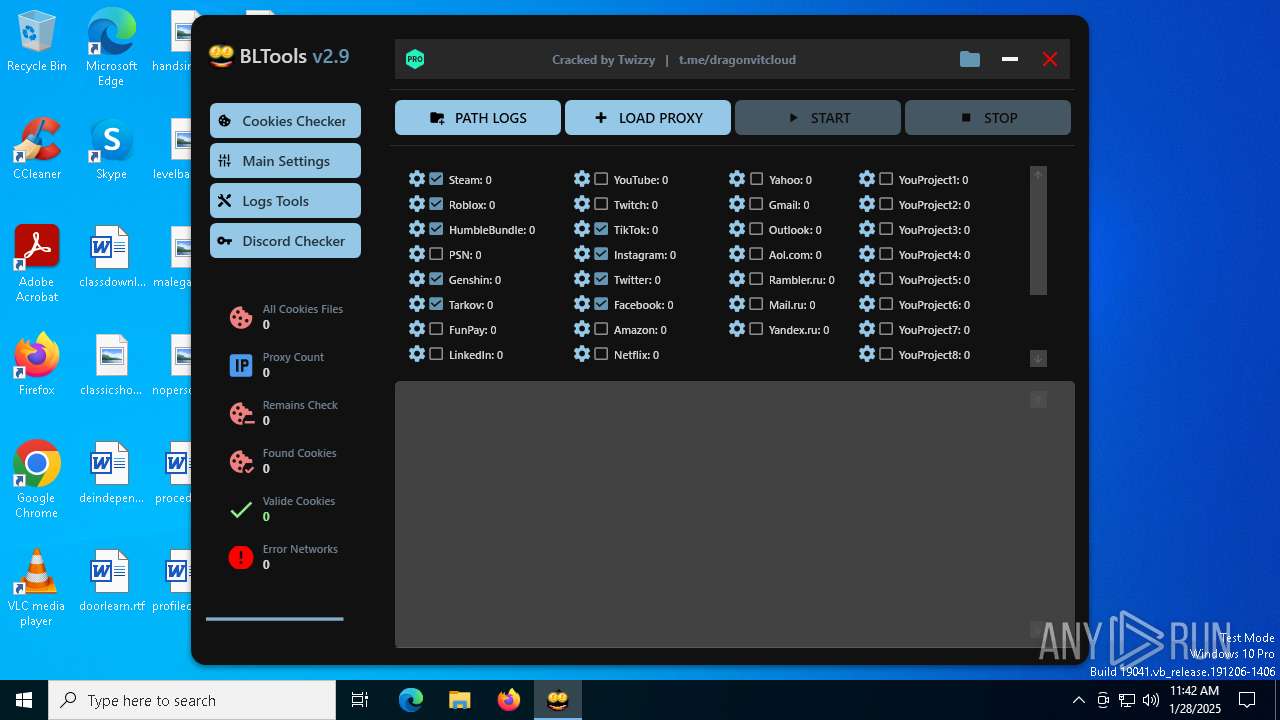Click services list scroll-up arrow
This screenshot has width=1280, height=720.
1038,174
